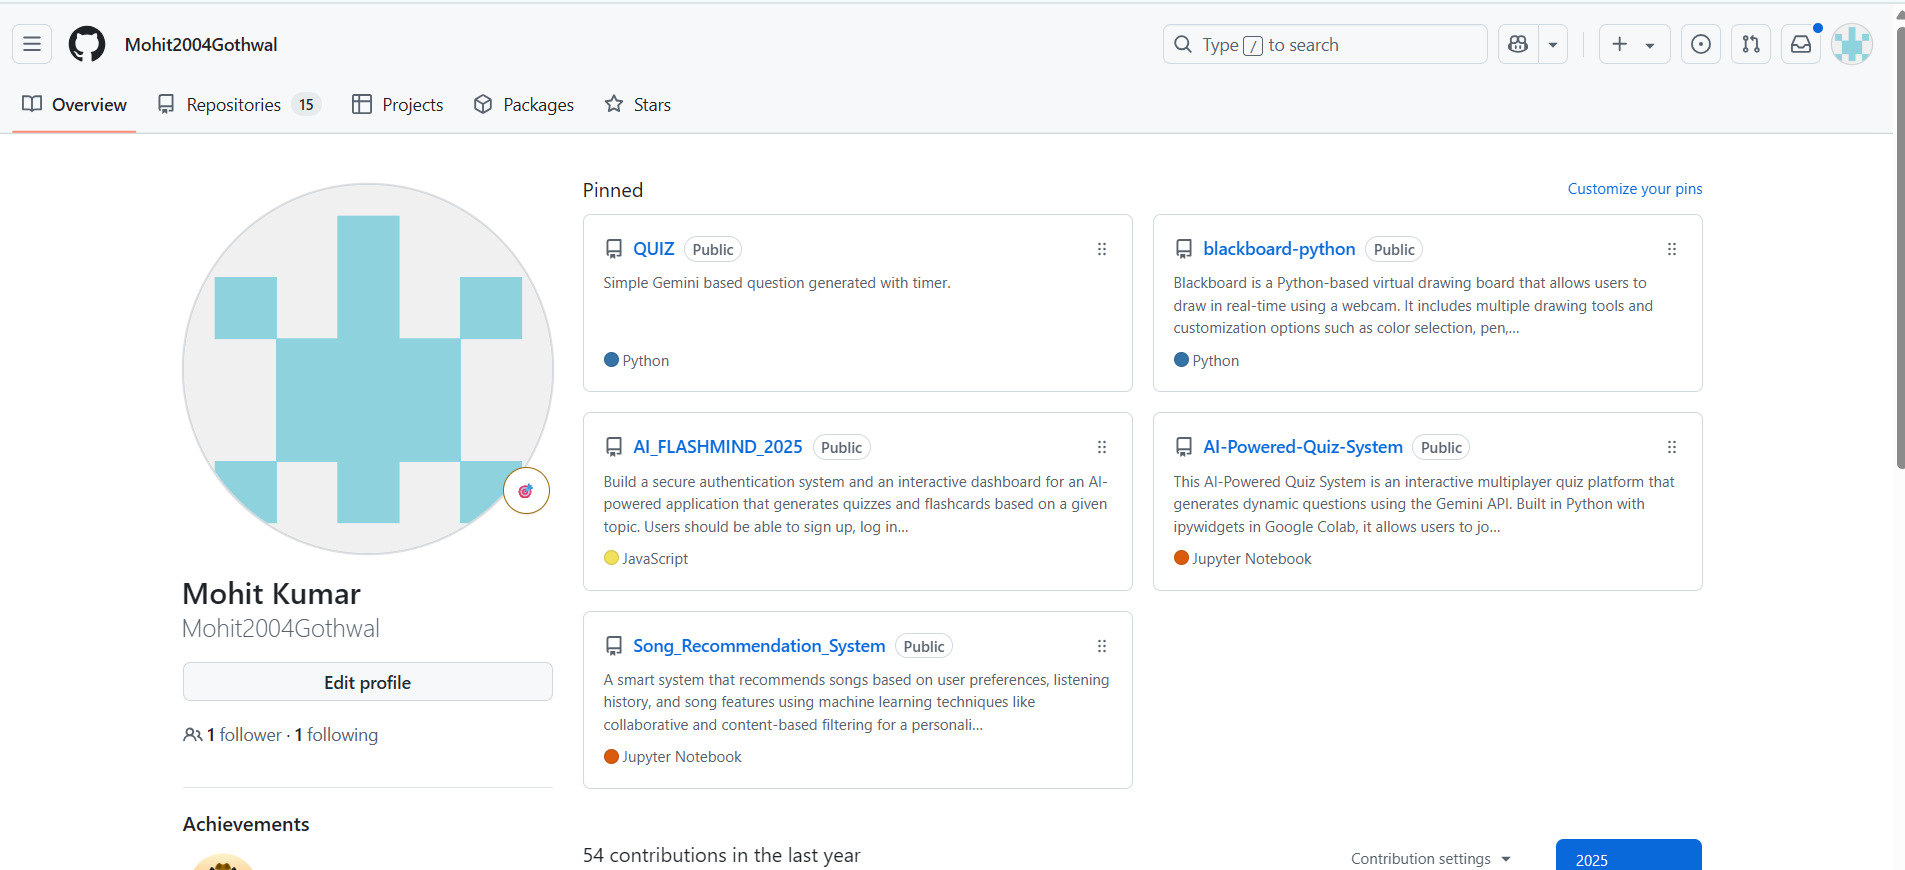The width and height of the screenshot is (1905, 870).
Task: Click the repo icon beside AI_FLASHMIND_2025
Action: 614,447
